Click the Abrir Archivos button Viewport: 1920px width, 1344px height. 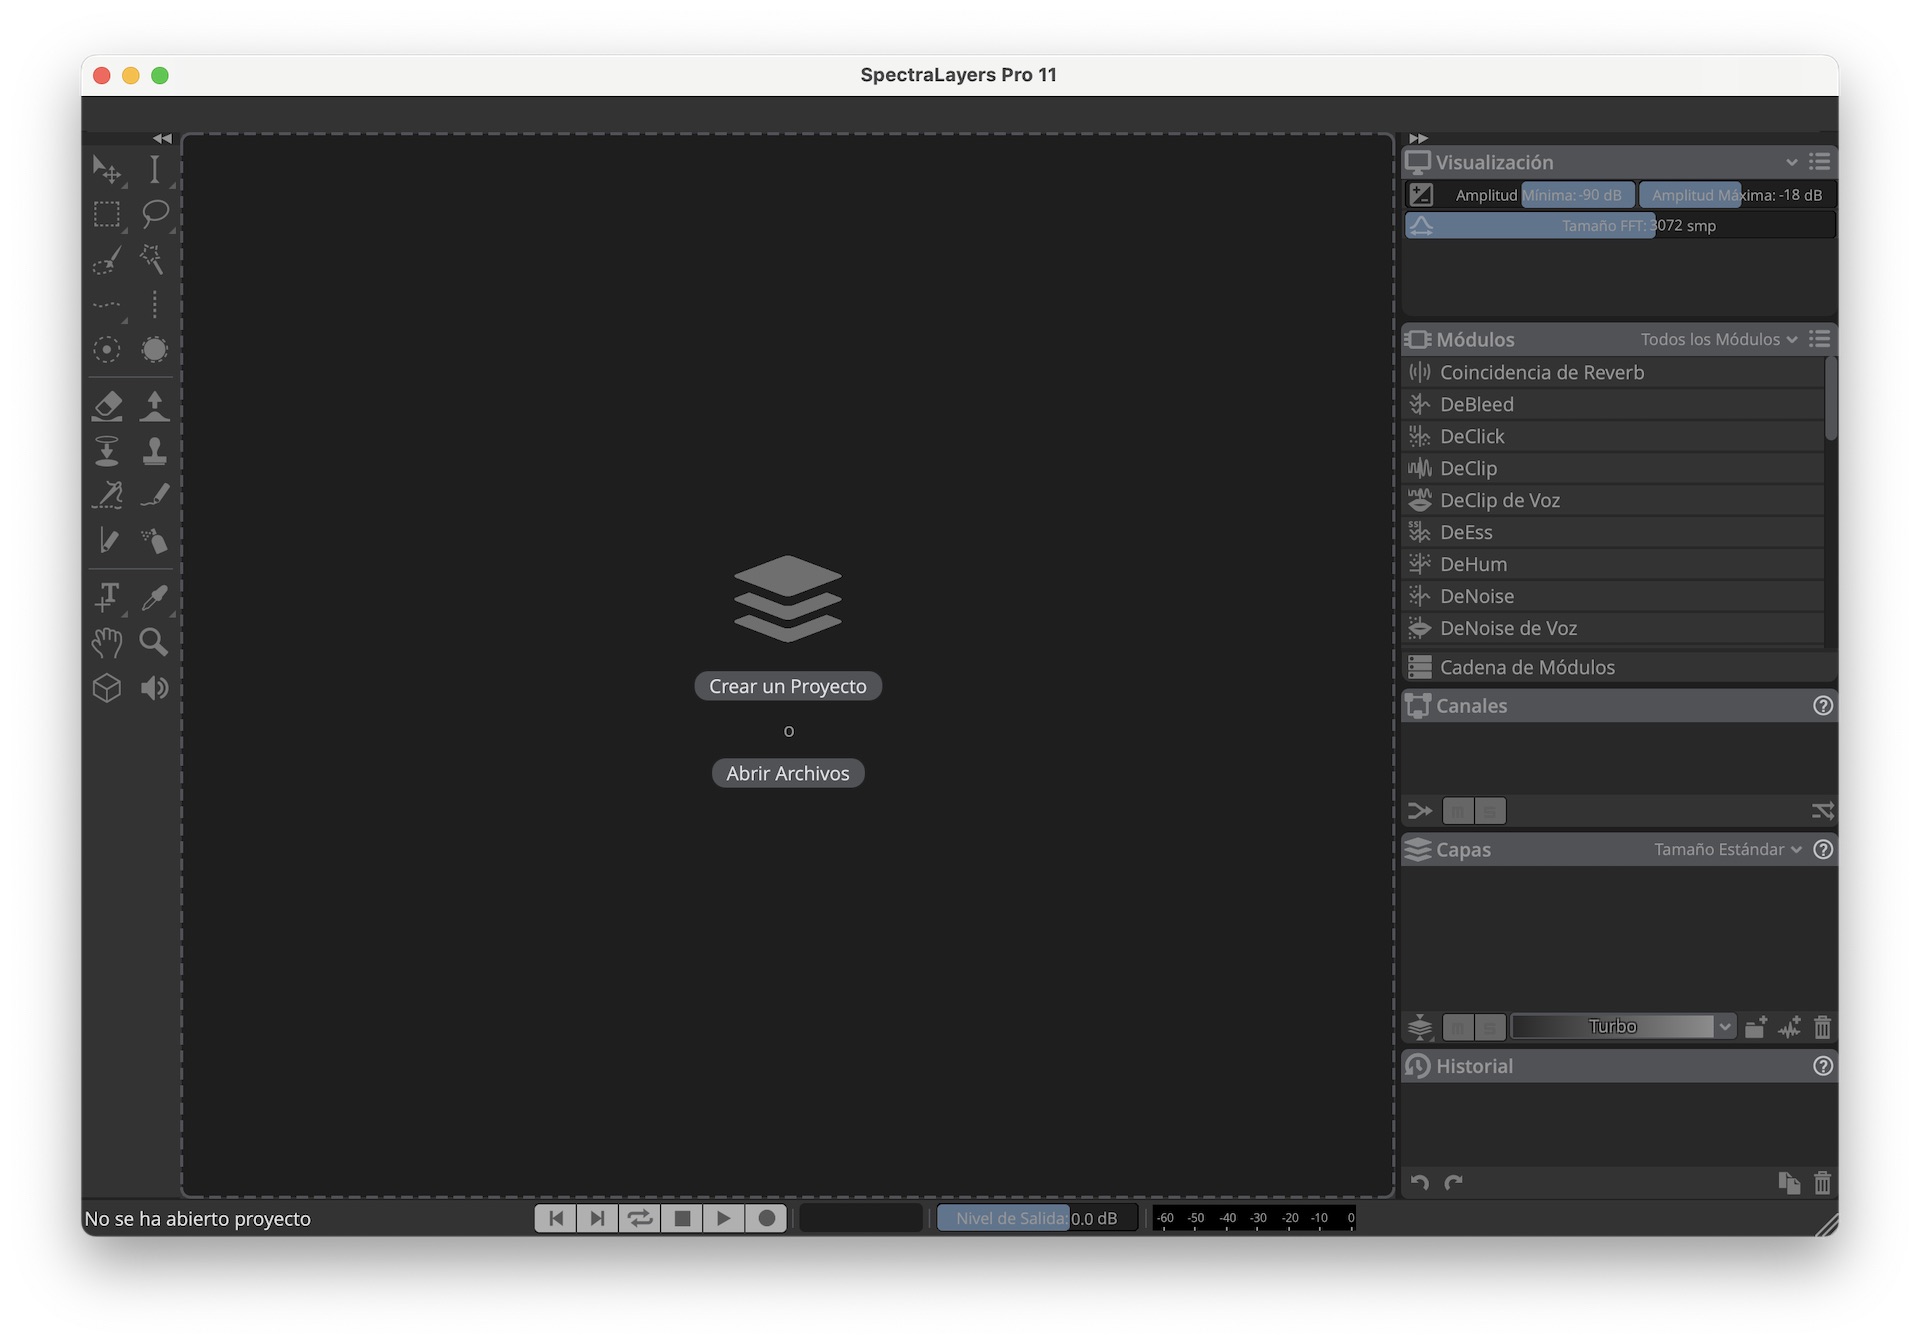(x=788, y=773)
